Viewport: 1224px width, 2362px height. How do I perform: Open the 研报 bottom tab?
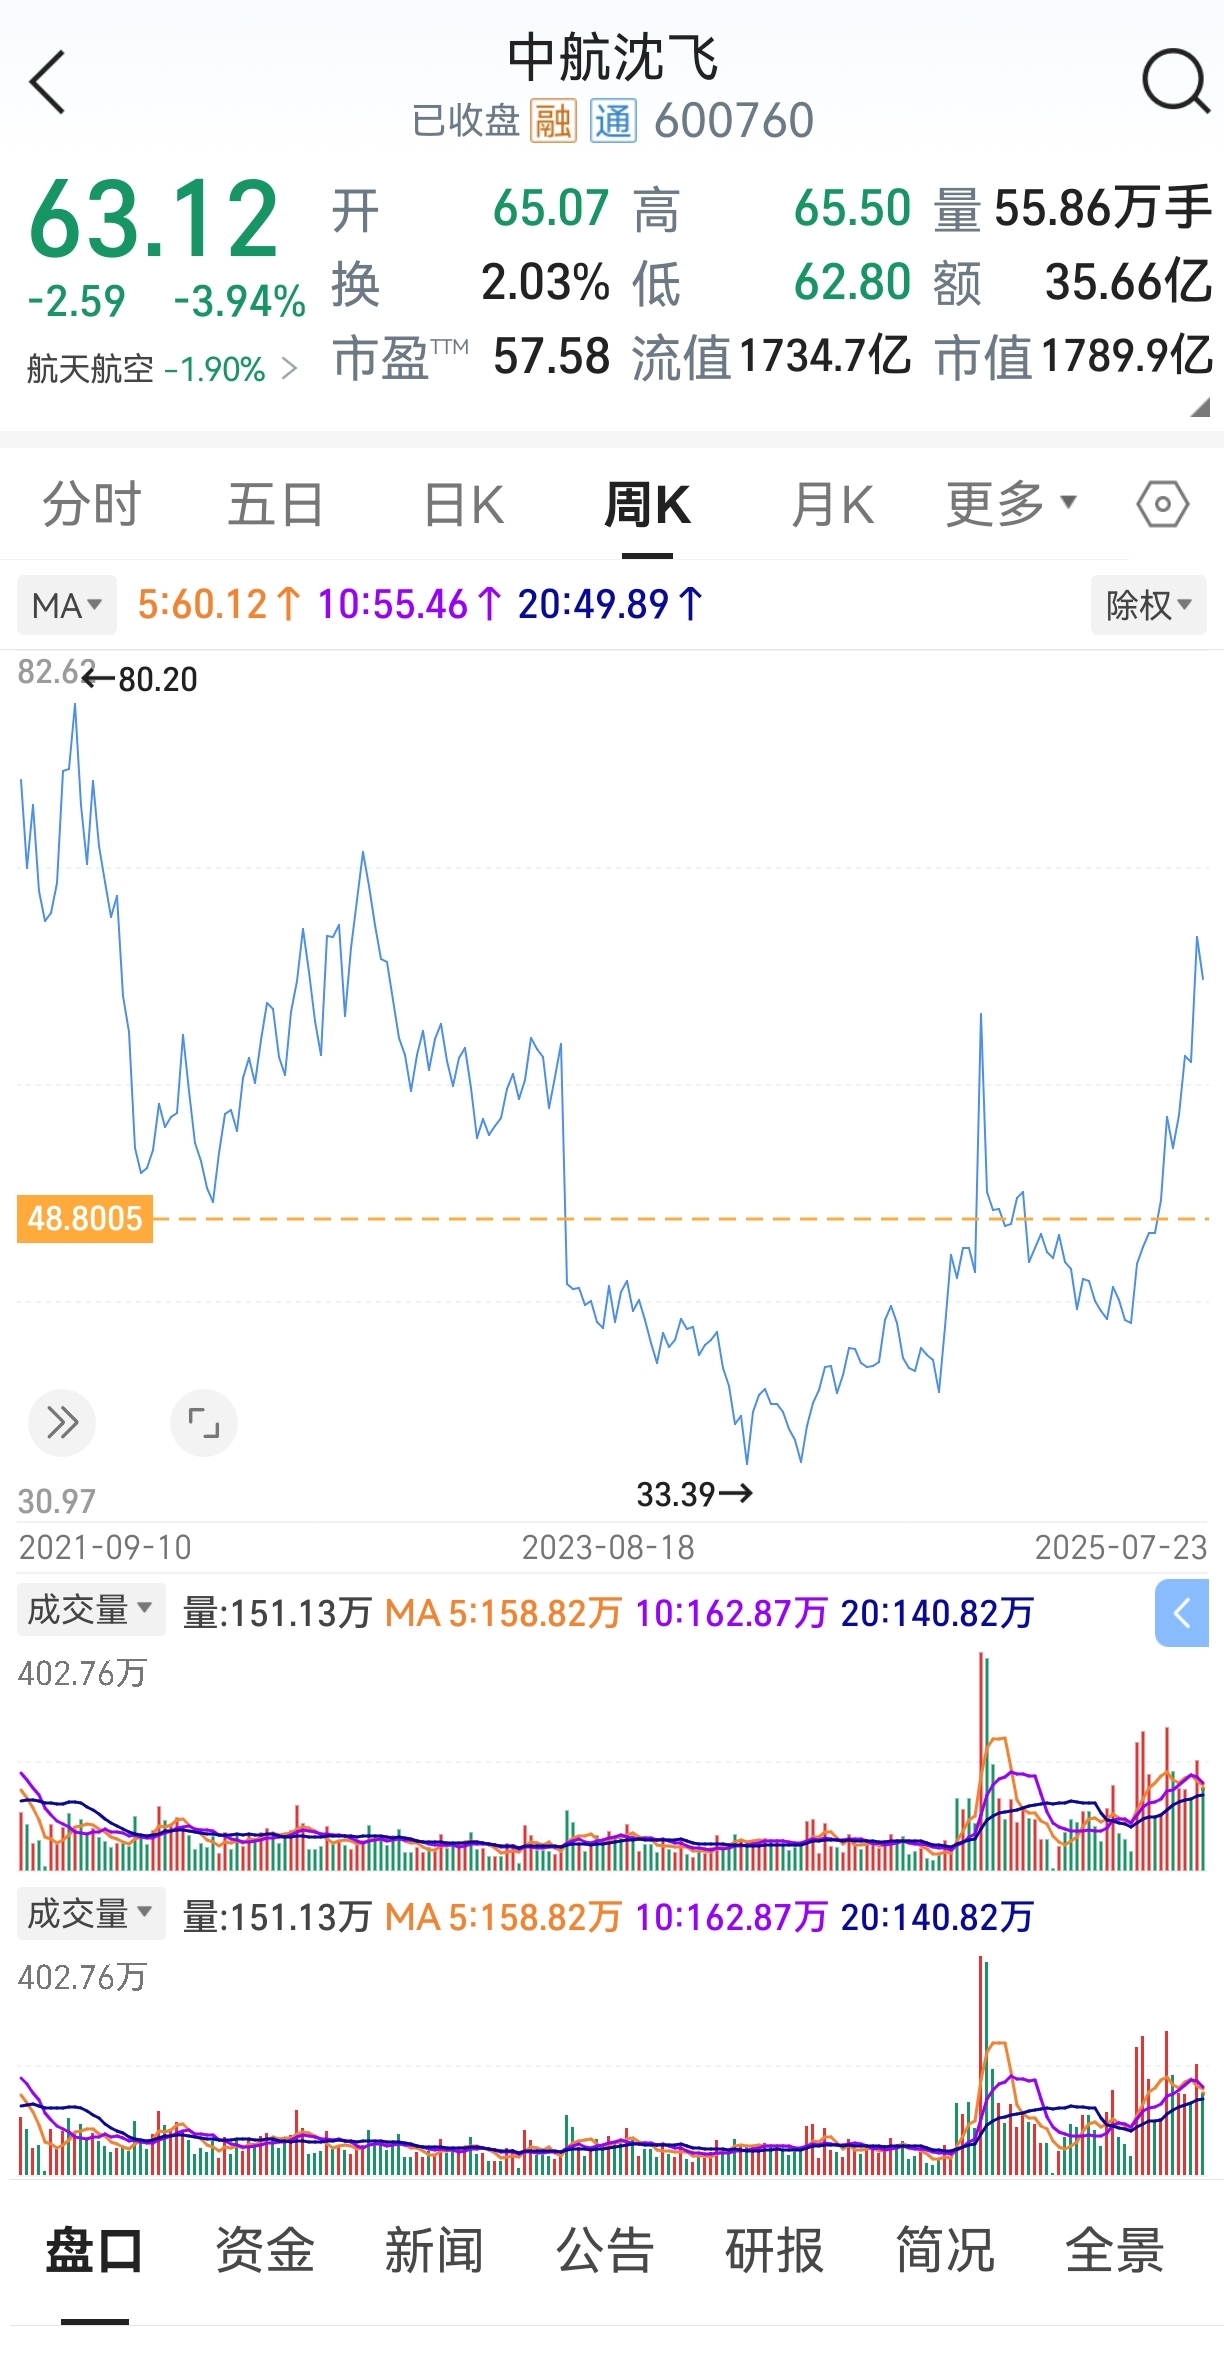tap(775, 2250)
